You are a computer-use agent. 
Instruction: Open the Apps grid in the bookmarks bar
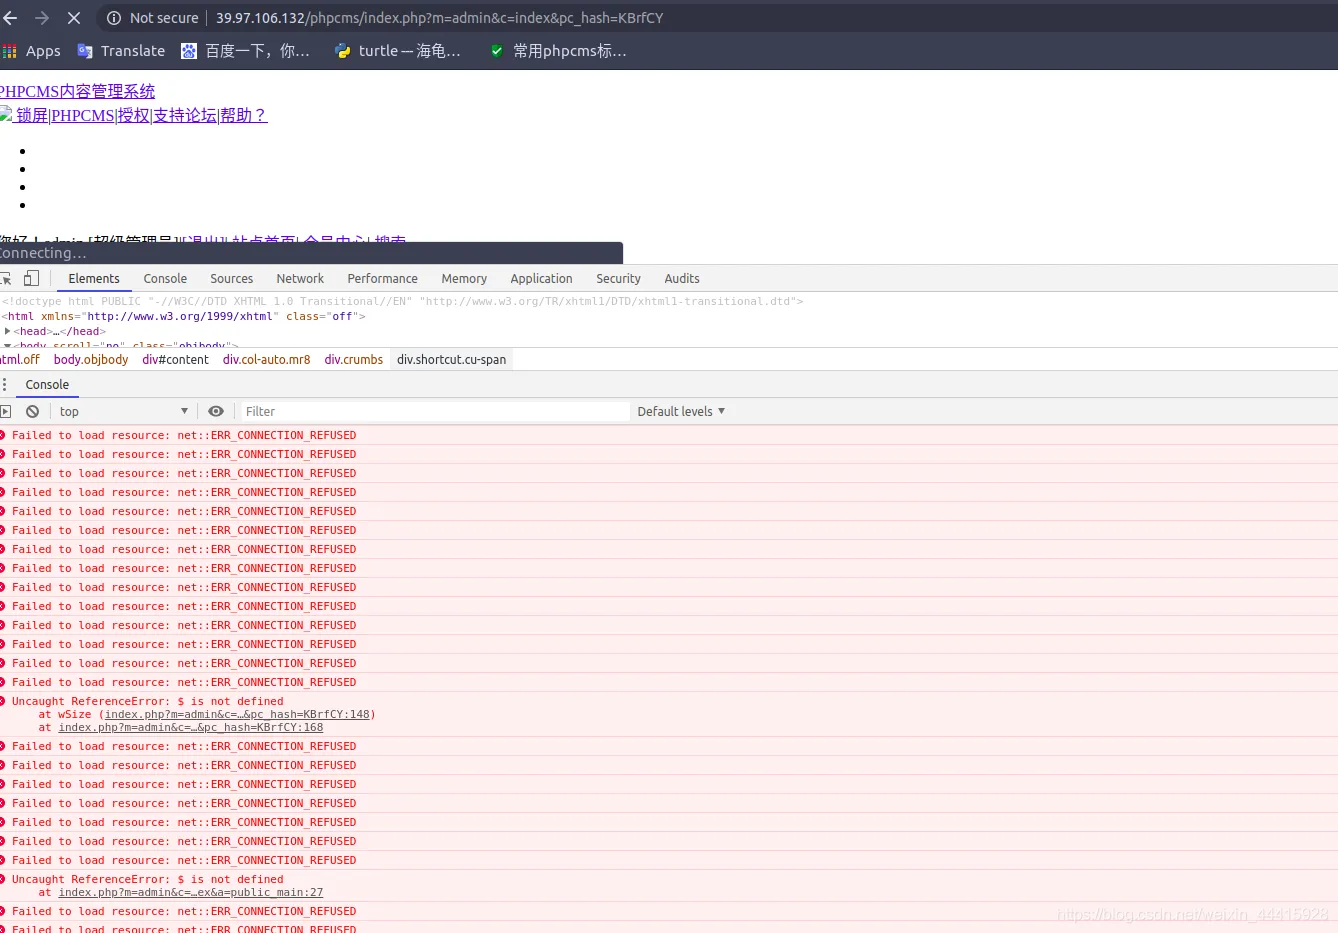(x=32, y=51)
